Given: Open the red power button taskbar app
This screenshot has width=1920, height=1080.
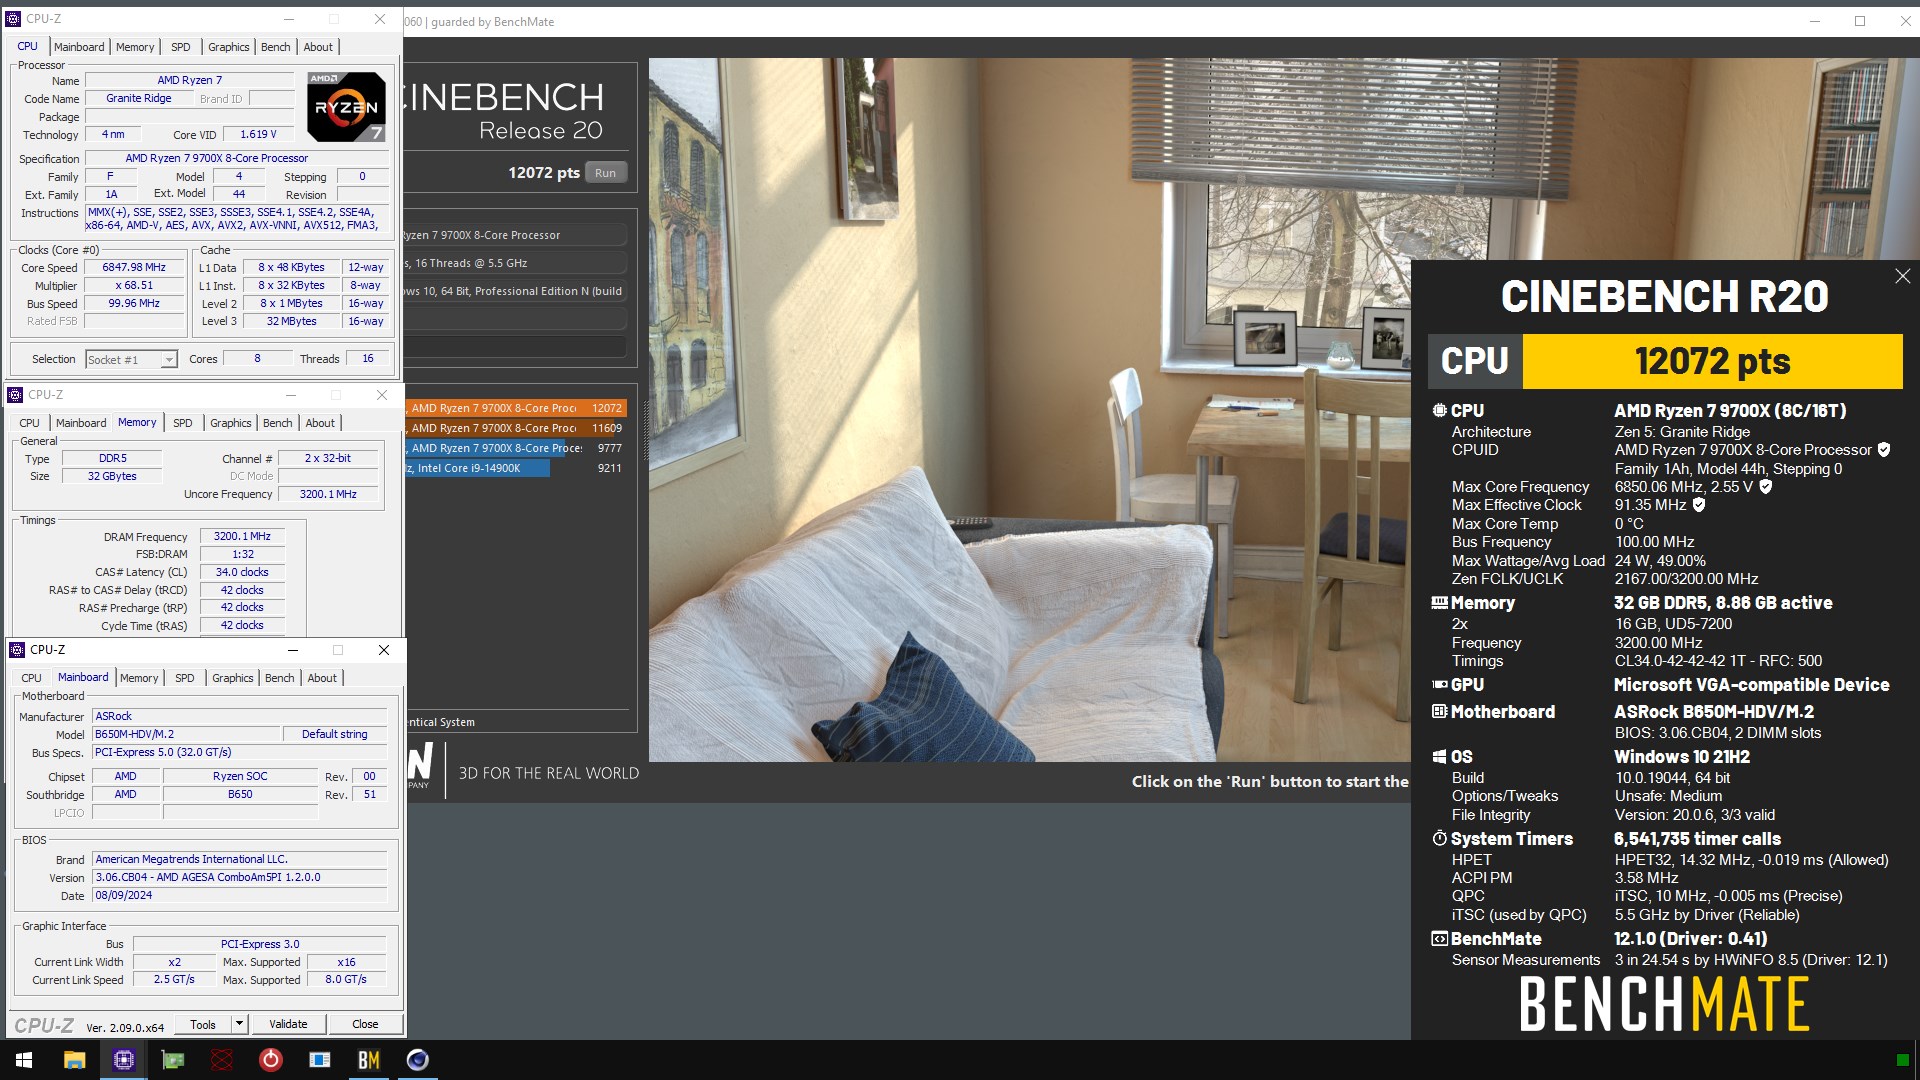Looking at the screenshot, I should click(x=270, y=1060).
